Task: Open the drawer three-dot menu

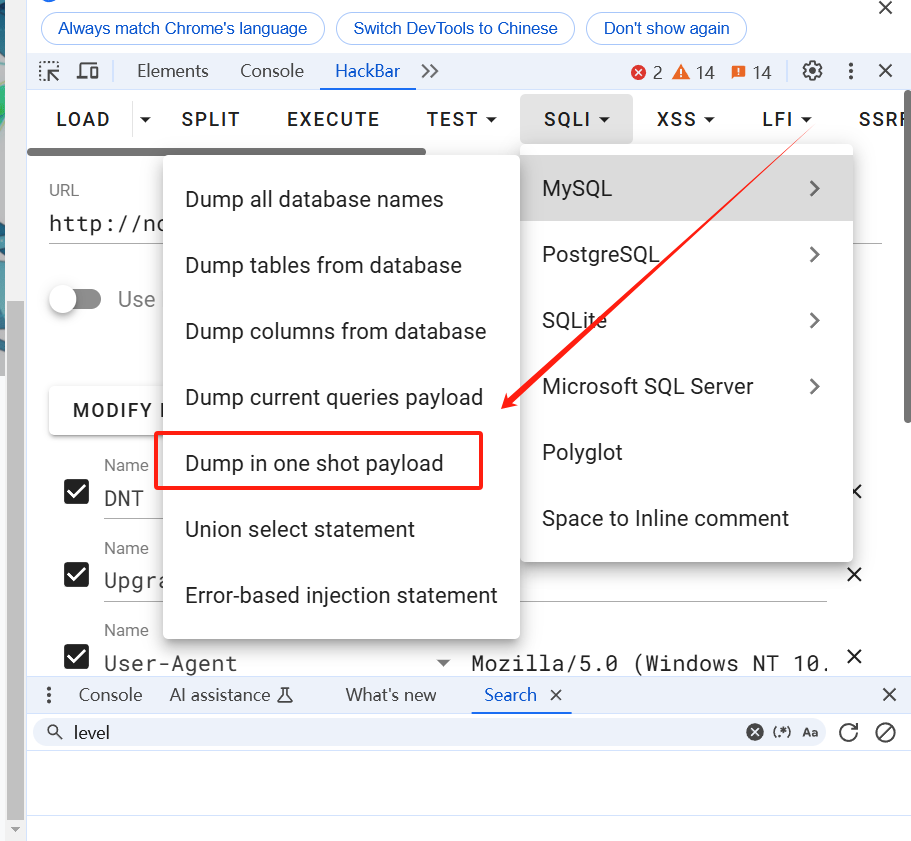Action: (x=49, y=695)
